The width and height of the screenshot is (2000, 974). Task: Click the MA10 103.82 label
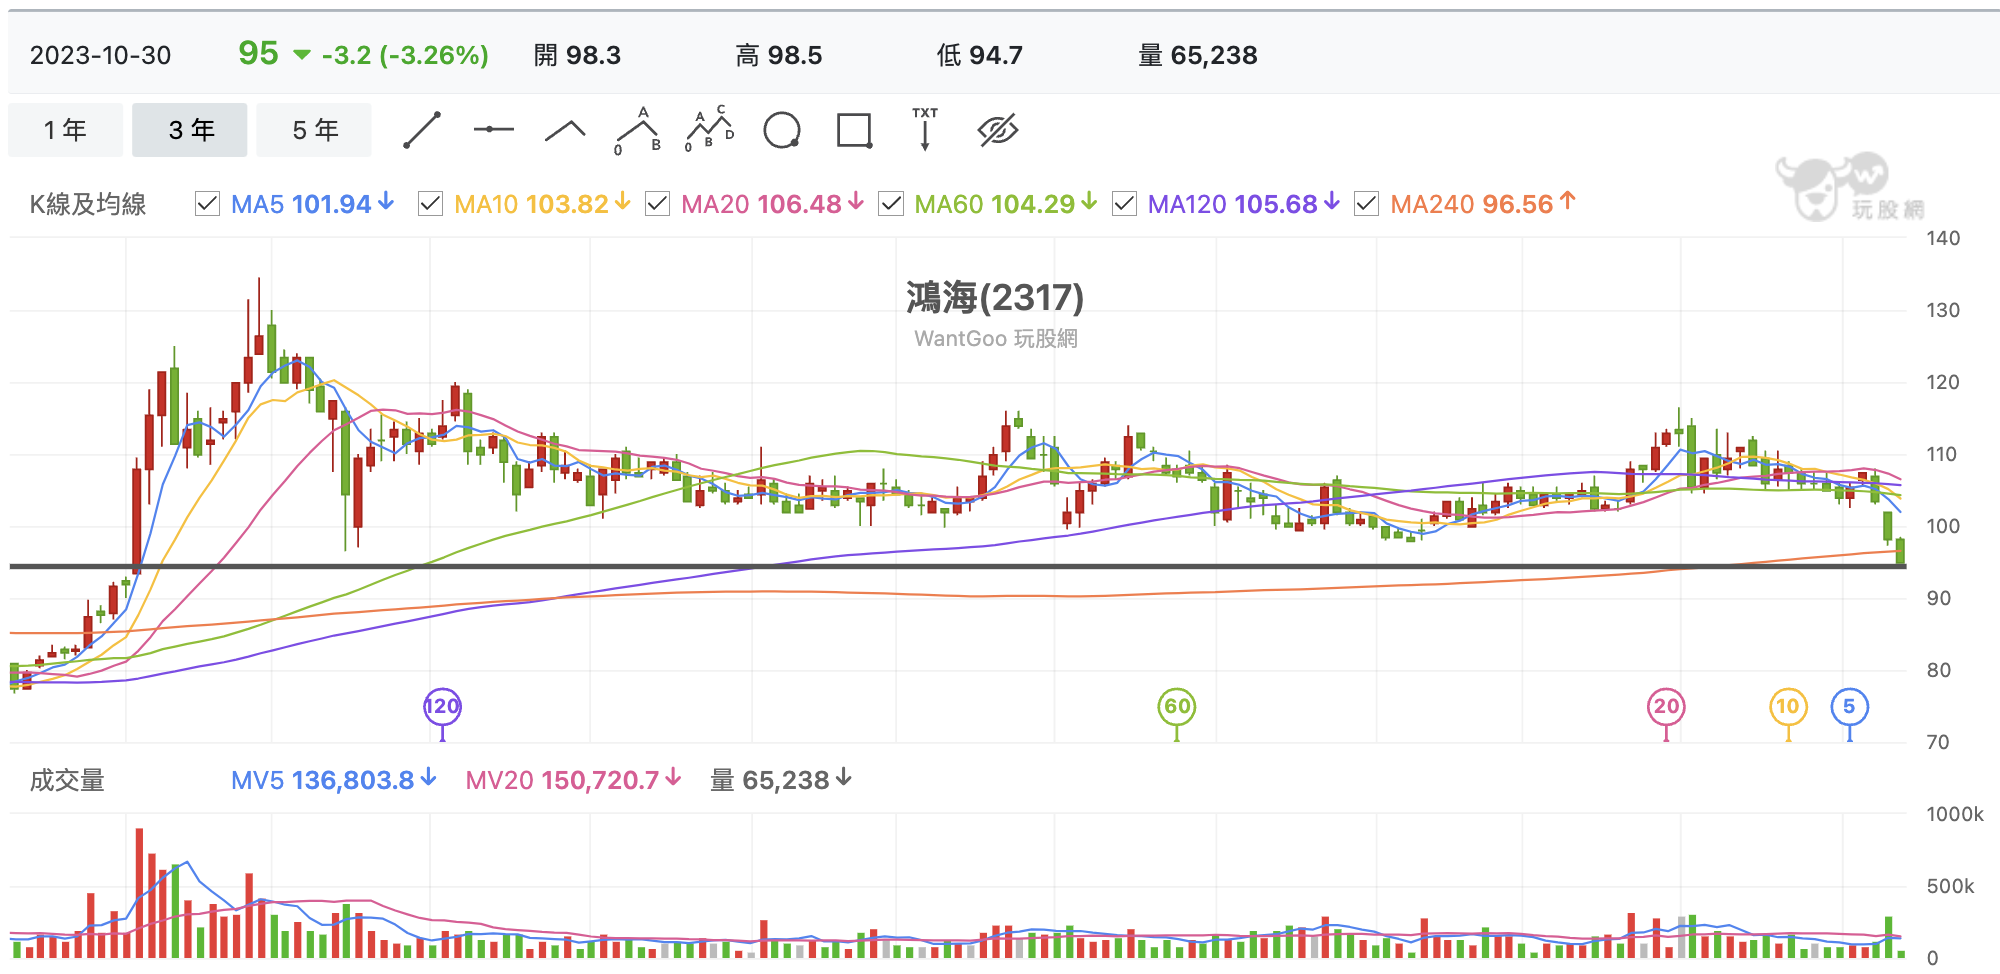coord(542,204)
